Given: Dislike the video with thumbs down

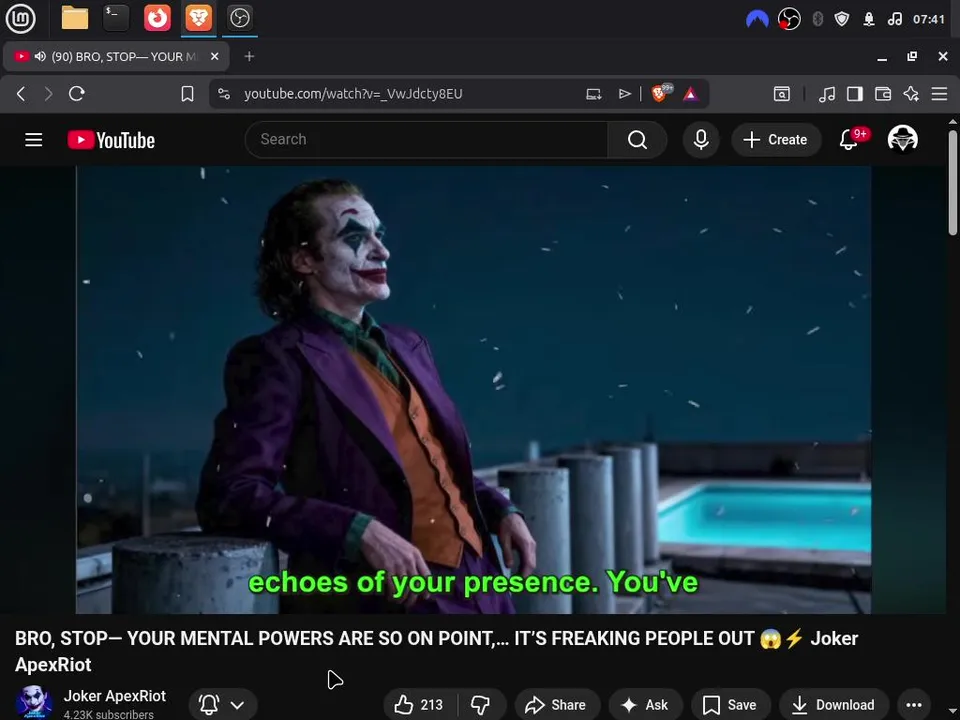Looking at the screenshot, I should pyautogui.click(x=480, y=705).
